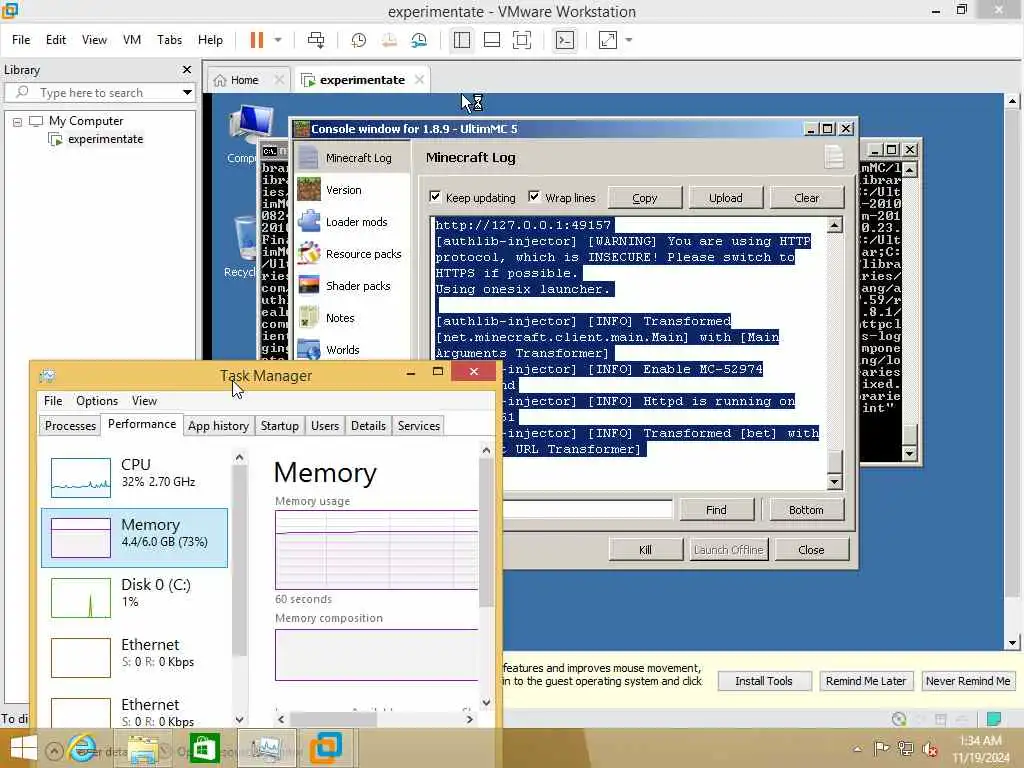Viewport: 1024px width, 768px height.
Task: Click the Minecraft log scrollbar down arrow
Action: pyautogui.click(x=834, y=483)
